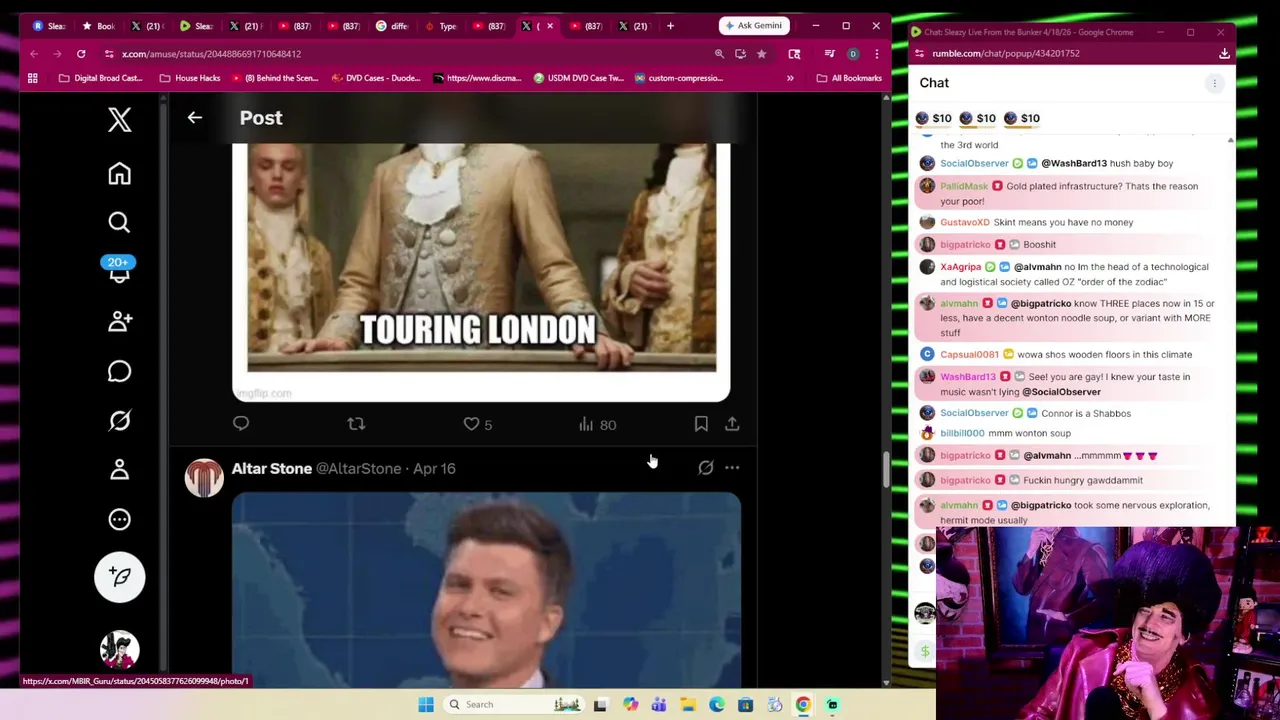Image resolution: width=1280 pixels, height=720 pixels.
Task: Open the custom-compressio bookmark
Action: coord(678,78)
